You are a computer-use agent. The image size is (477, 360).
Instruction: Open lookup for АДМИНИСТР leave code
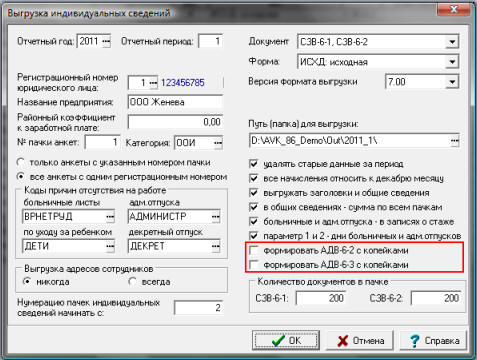point(216,217)
